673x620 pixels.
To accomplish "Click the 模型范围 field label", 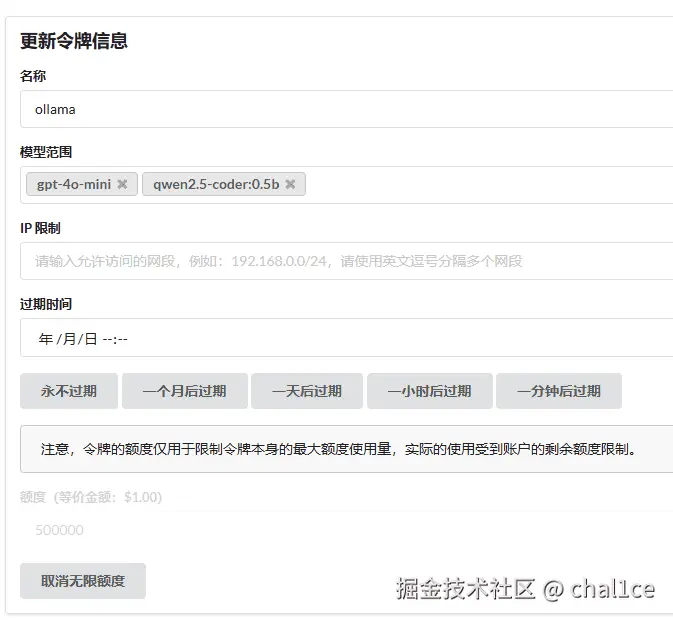I will [x=46, y=152].
